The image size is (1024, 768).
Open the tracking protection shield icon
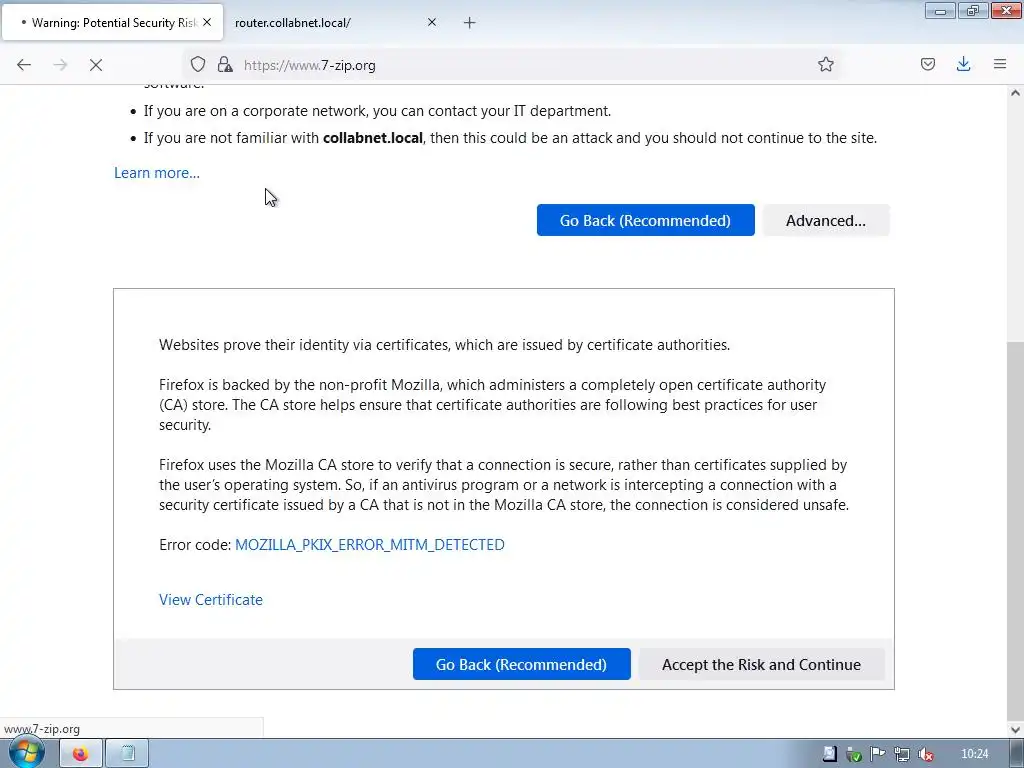(x=198, y=64)
